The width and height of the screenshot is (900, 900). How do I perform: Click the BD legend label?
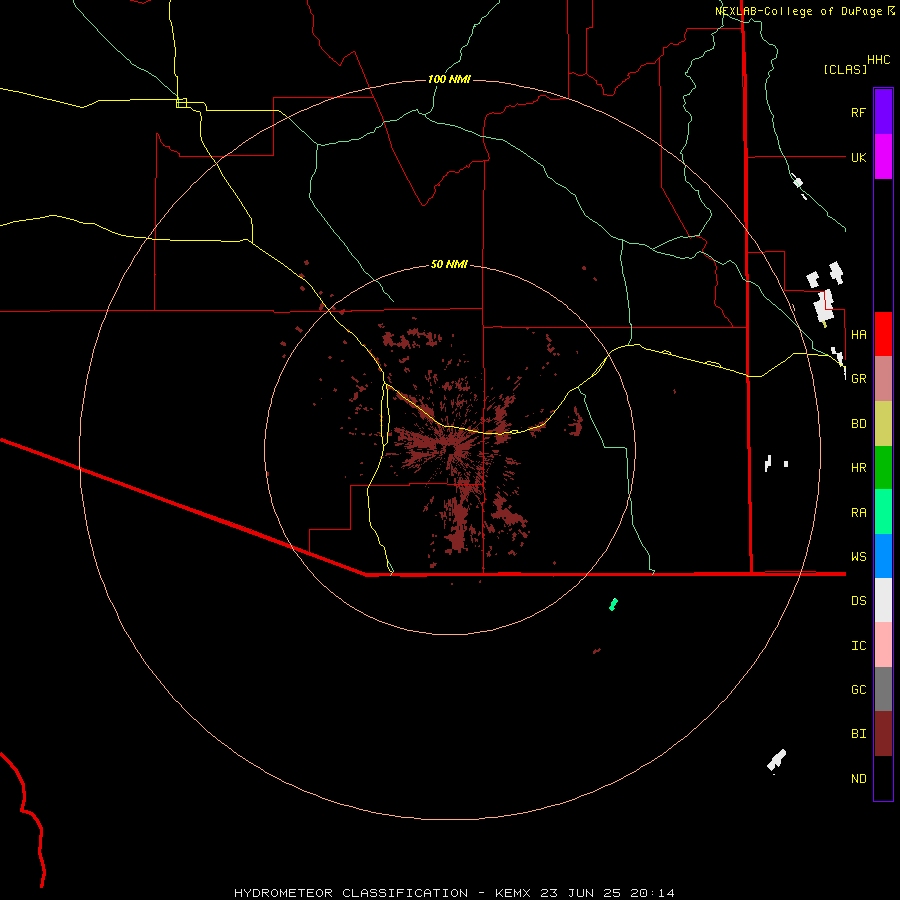click(858, 424)
